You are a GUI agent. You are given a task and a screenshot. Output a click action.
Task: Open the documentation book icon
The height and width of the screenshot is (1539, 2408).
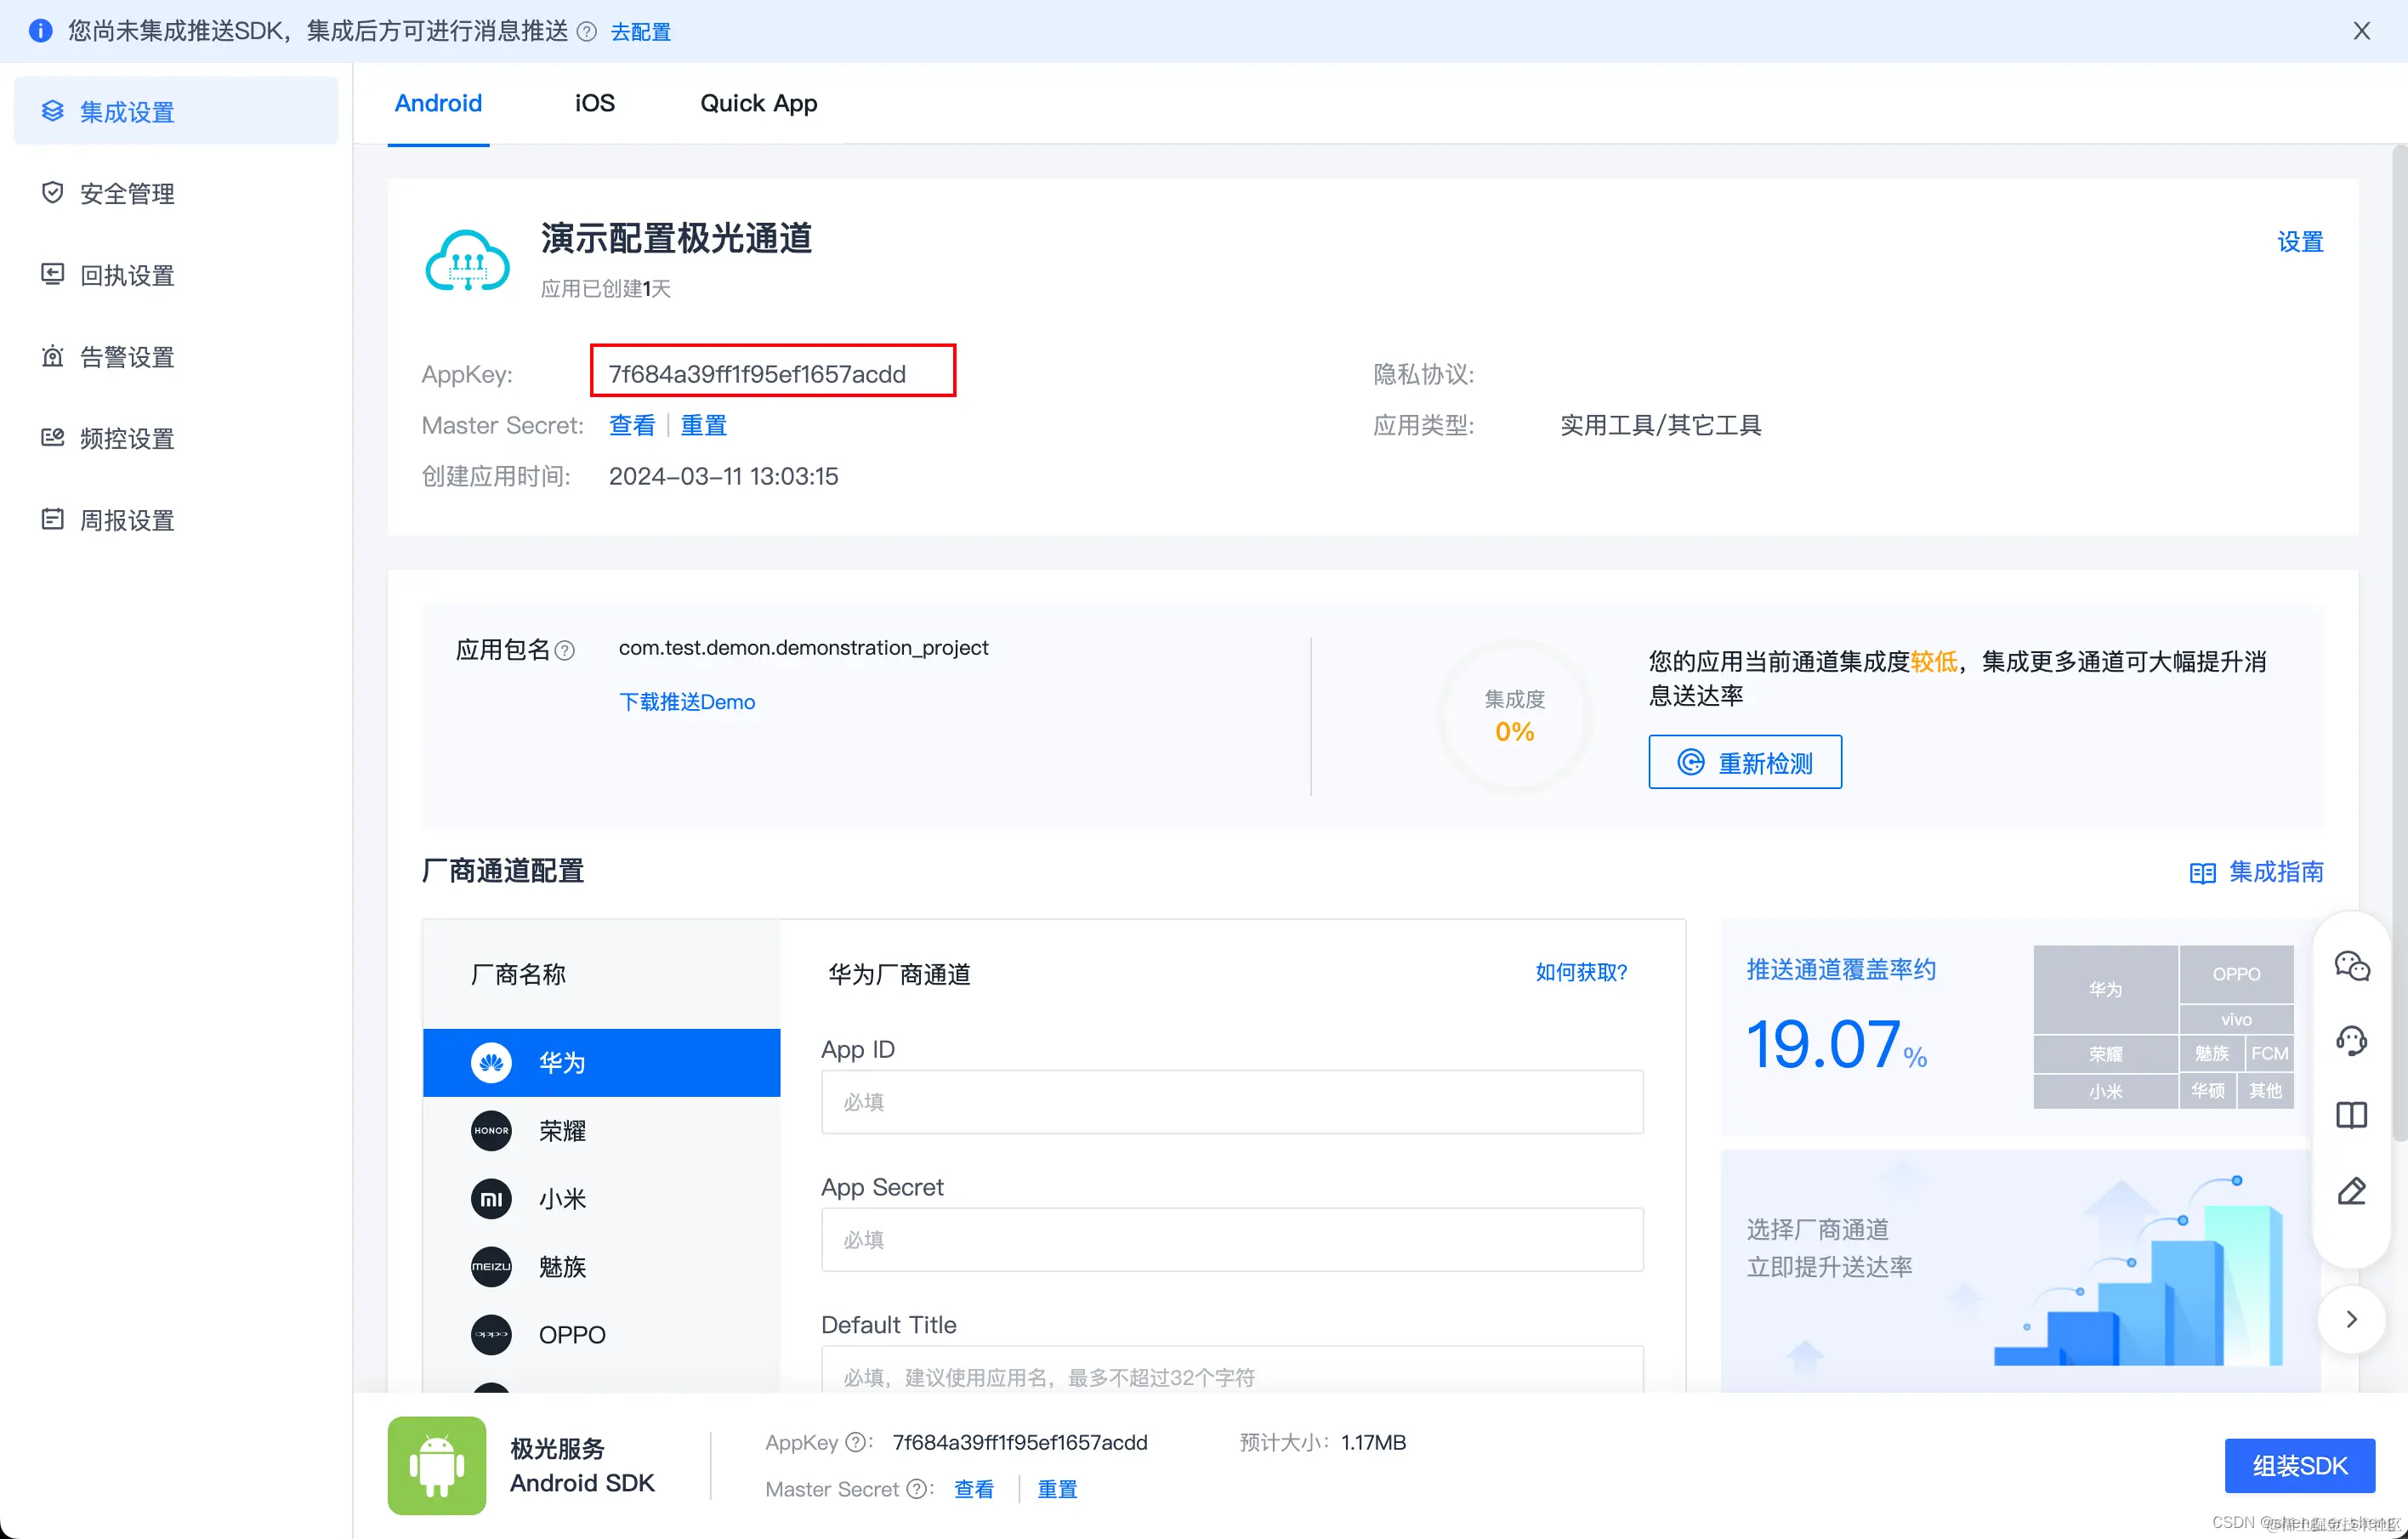pos(2352,1115)
